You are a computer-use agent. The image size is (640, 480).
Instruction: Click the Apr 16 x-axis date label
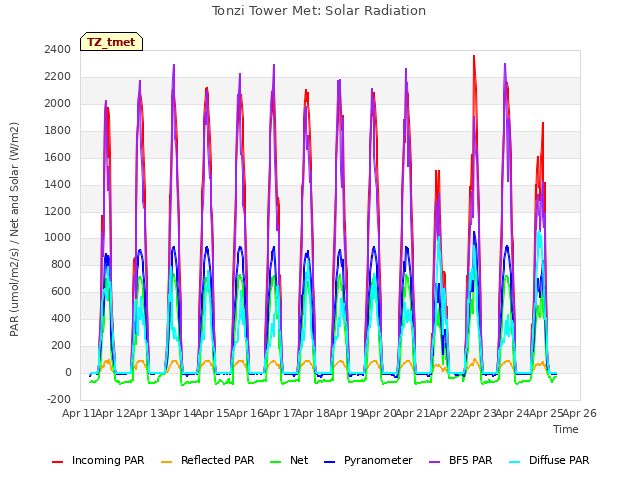click(x=246, y=414)
